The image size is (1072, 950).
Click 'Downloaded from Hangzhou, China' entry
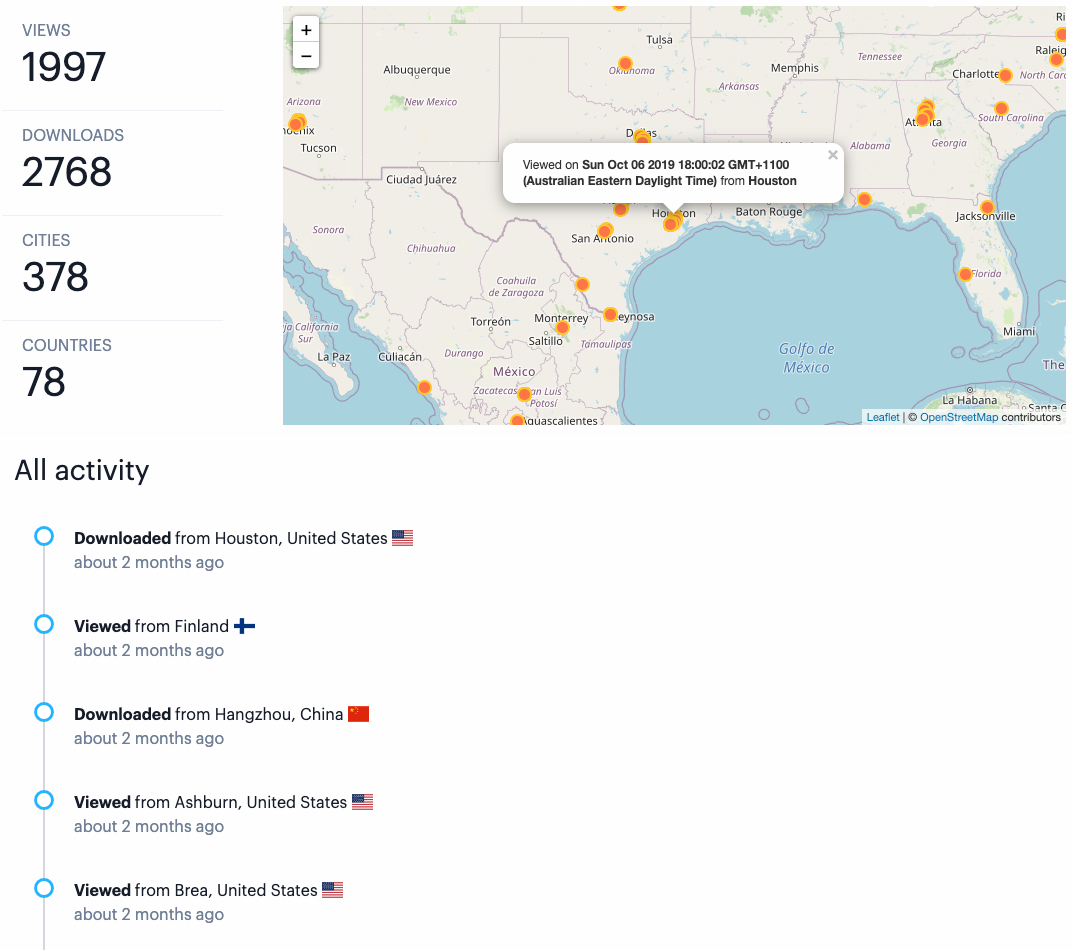(222, 714)
